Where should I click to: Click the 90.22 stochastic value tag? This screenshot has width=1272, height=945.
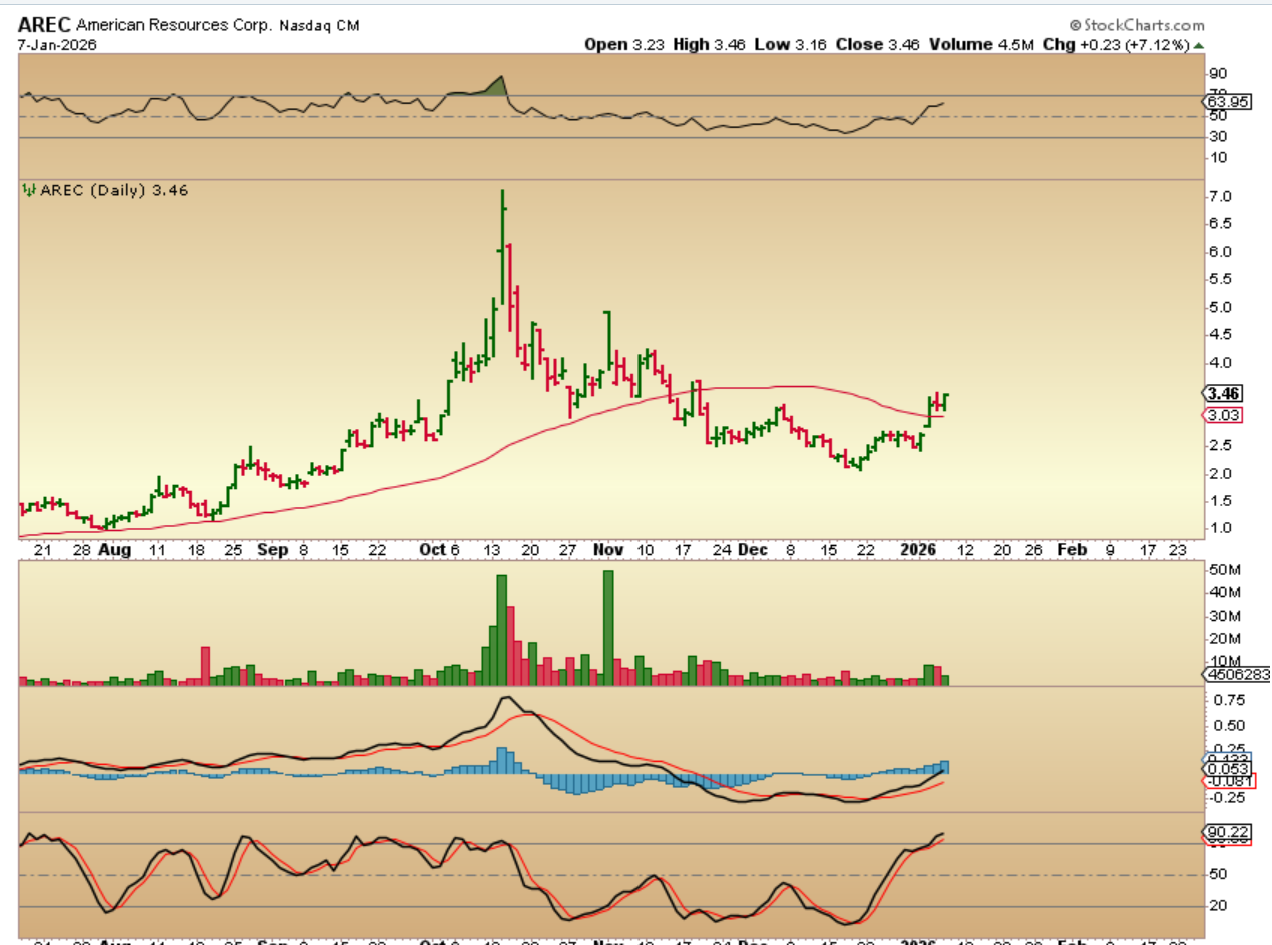[1222, 831]
